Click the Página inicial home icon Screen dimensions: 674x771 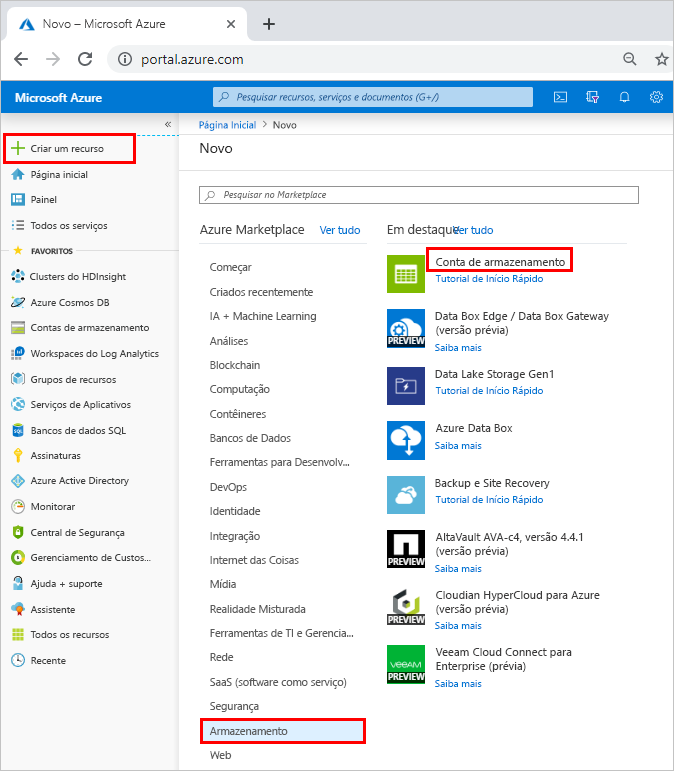(x=18, y=174)
